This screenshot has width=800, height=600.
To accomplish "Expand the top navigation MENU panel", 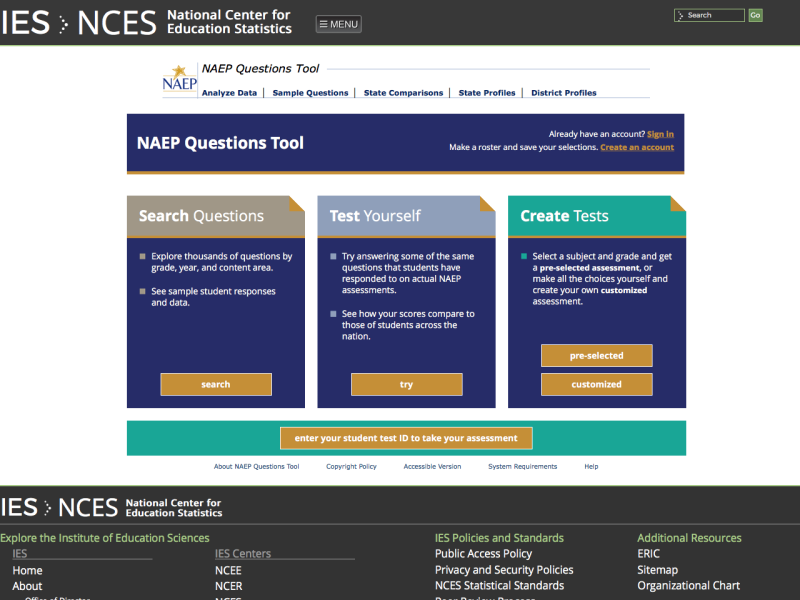I will pyautogui.click(x=337, y=23).
